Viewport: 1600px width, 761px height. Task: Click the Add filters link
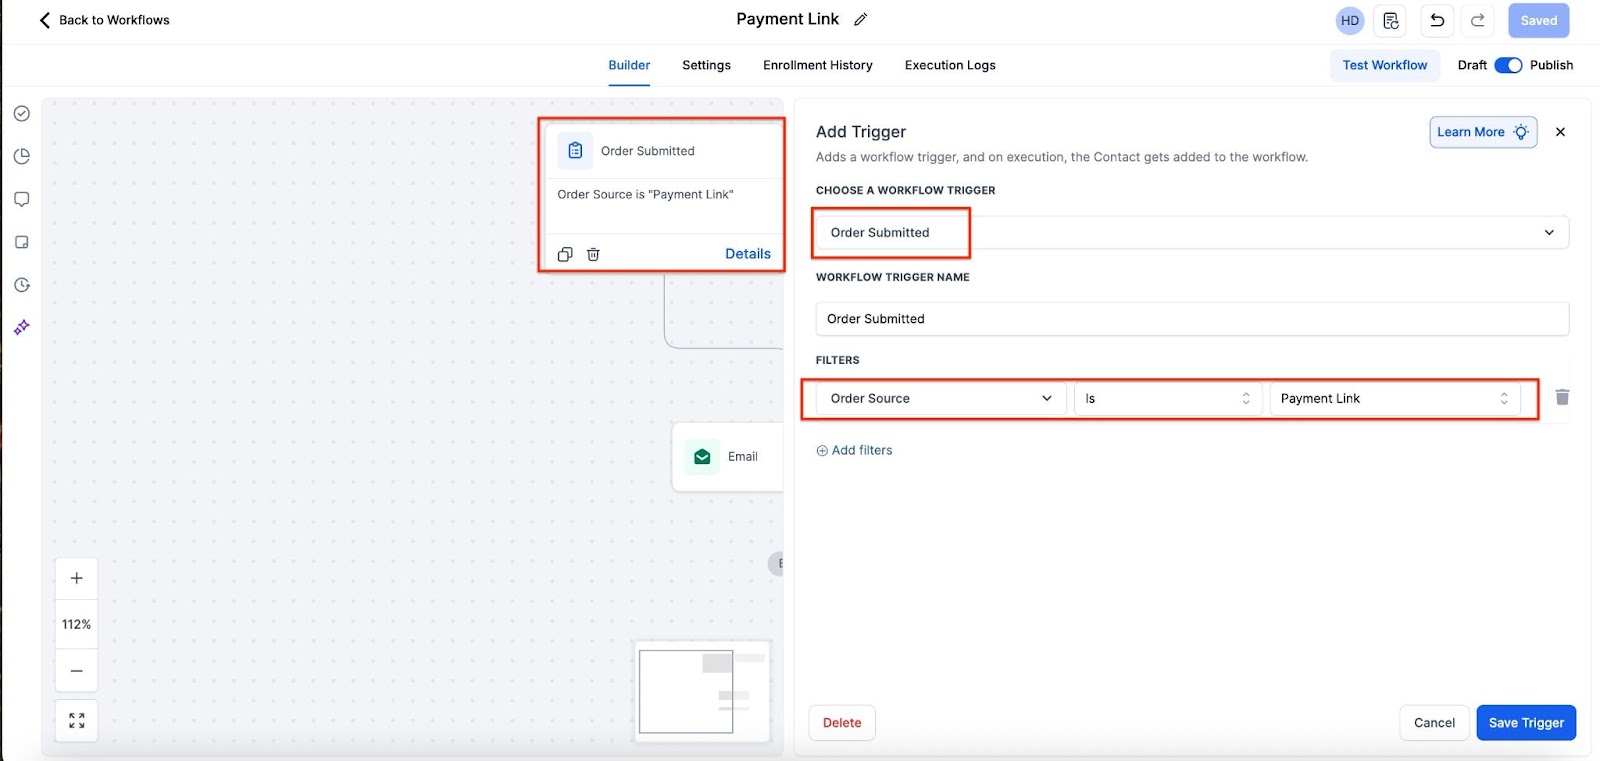click(855, 450)
